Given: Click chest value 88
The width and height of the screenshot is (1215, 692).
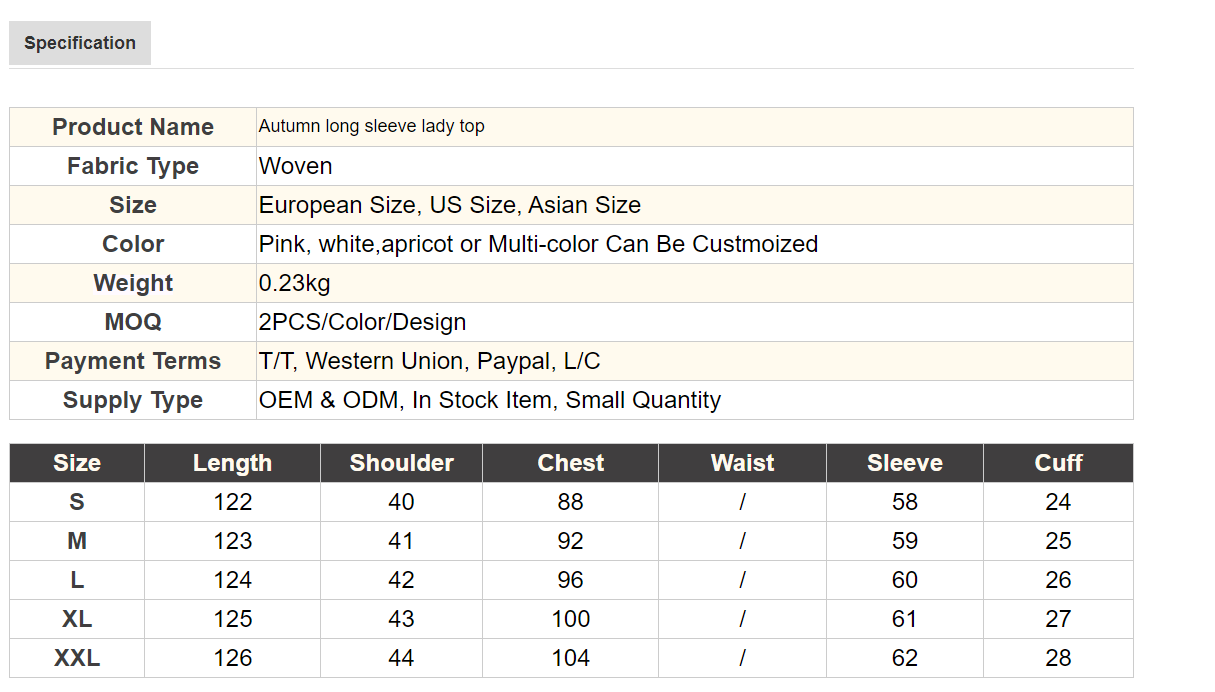Looking at the screenshot, I should click(571, 502).
